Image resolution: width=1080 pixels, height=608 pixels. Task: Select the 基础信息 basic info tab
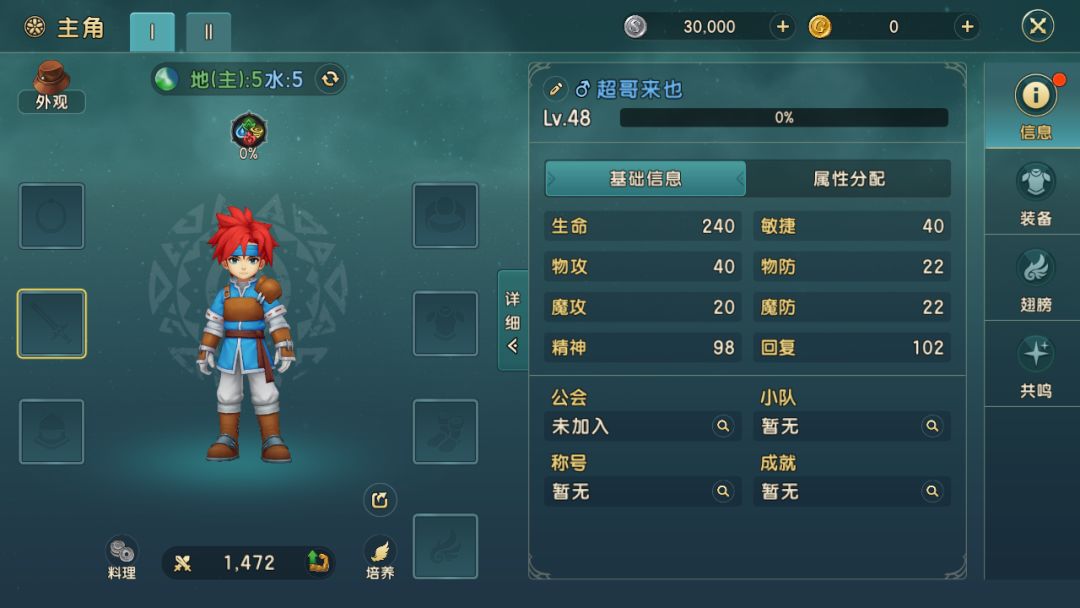[645, 179]
